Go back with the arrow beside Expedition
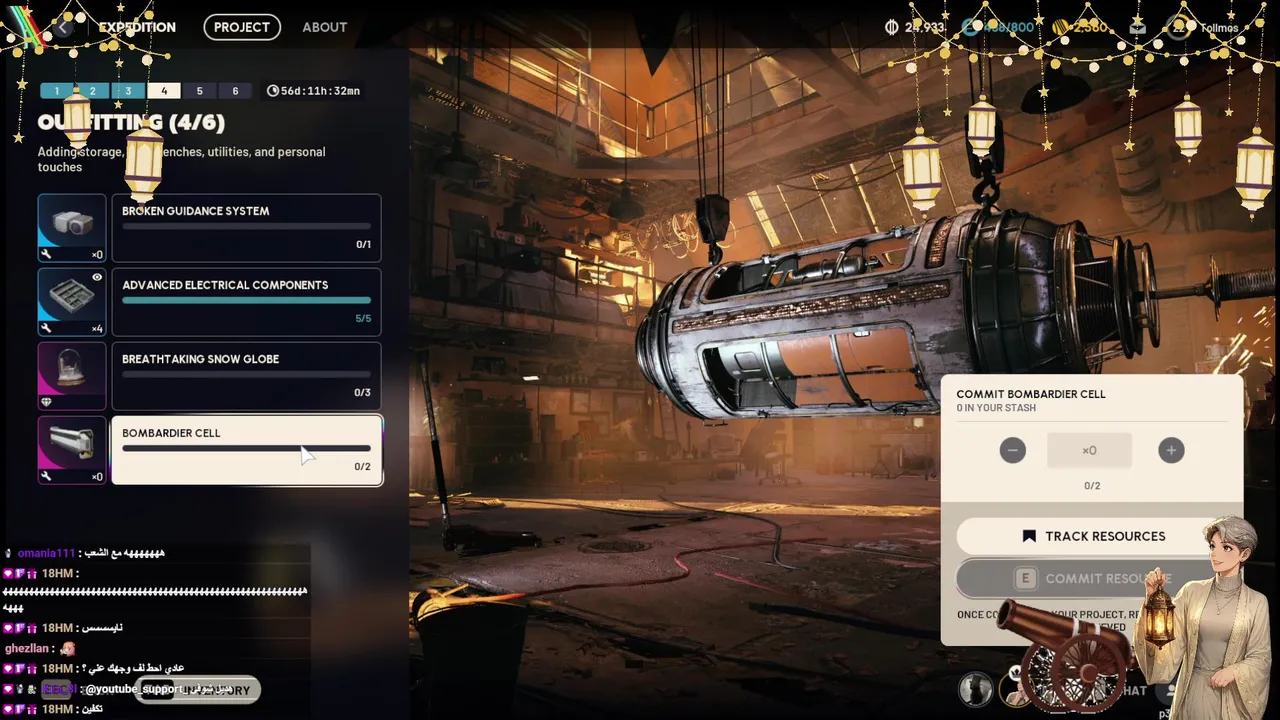 point(62,27)
